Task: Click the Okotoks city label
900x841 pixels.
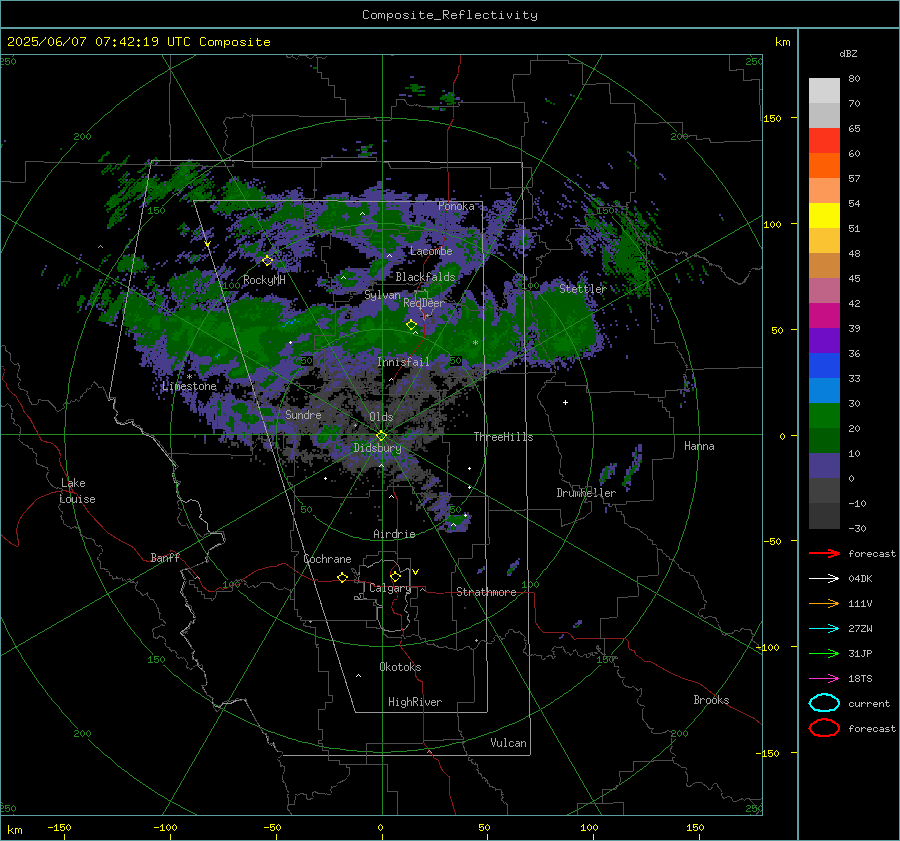Action: tap(400, 667)
